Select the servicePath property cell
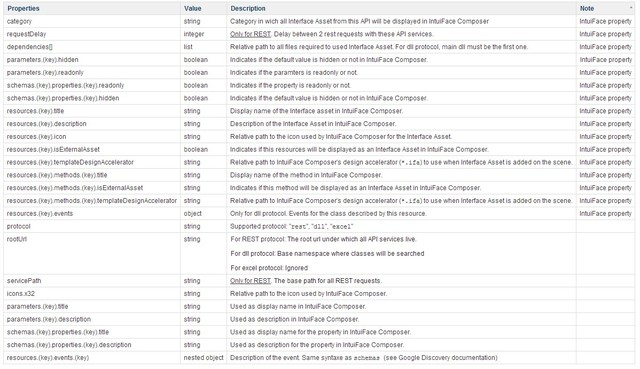The height and width of the screenshot is (369, 640). pos(92,281)
